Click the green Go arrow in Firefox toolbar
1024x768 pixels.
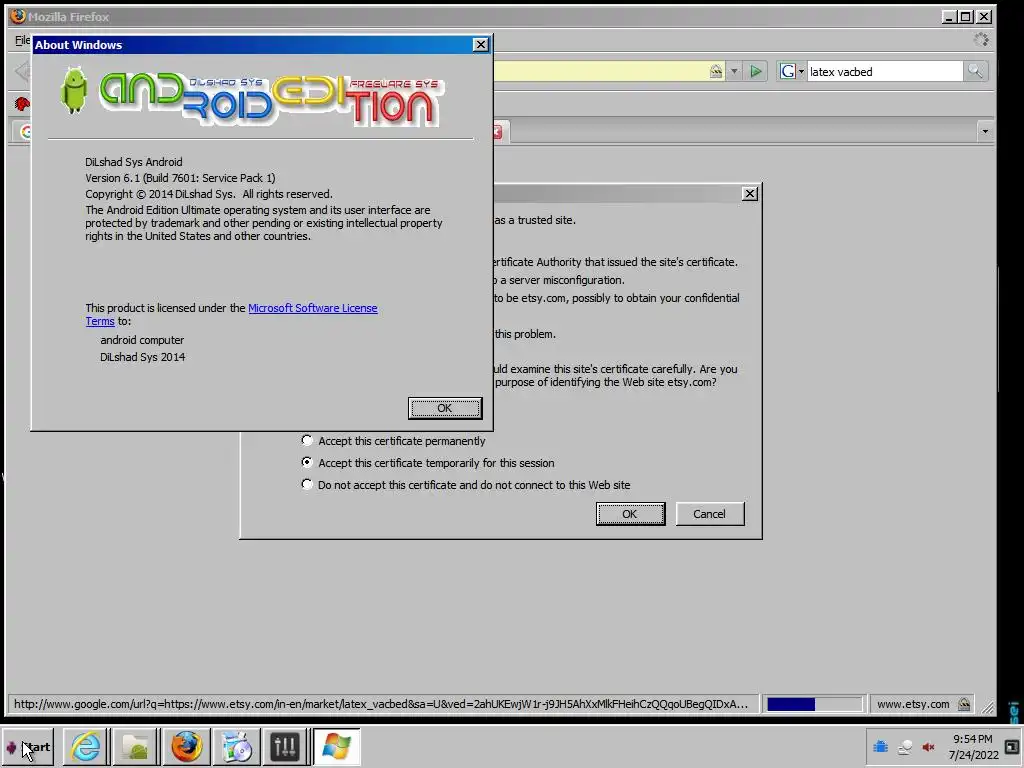point(756,71)
